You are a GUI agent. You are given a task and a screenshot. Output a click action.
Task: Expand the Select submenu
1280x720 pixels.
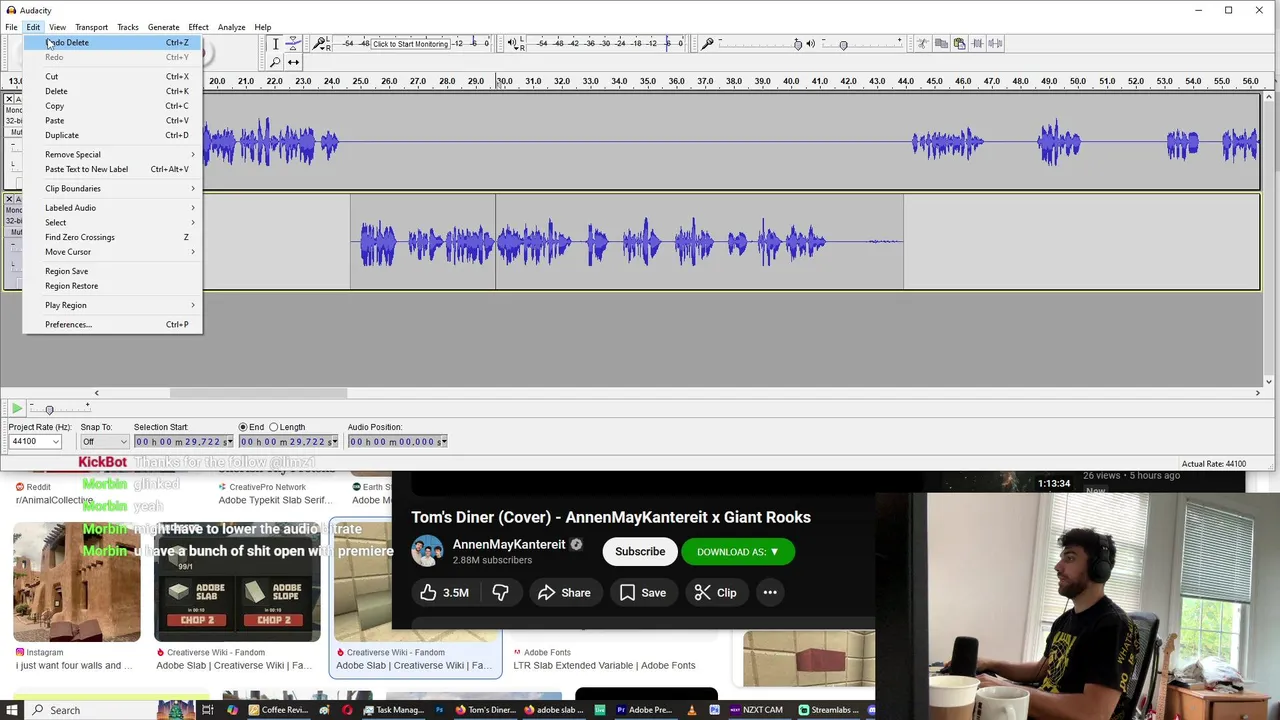click(113, 223)
